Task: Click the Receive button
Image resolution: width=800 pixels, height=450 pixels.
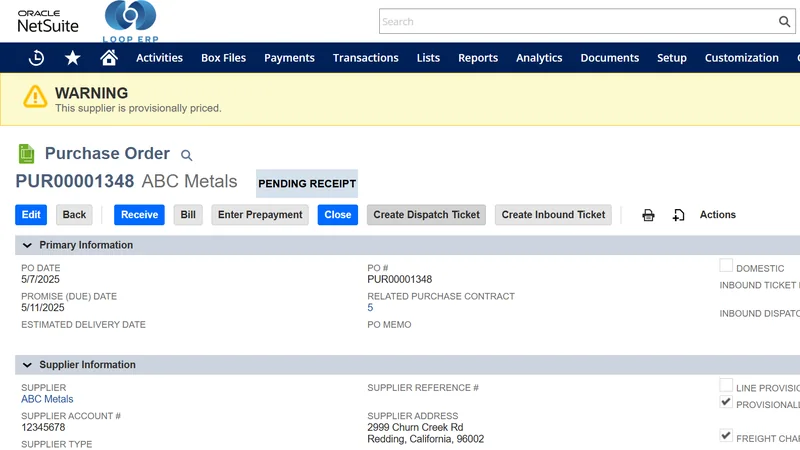Action: click(139, 215)
